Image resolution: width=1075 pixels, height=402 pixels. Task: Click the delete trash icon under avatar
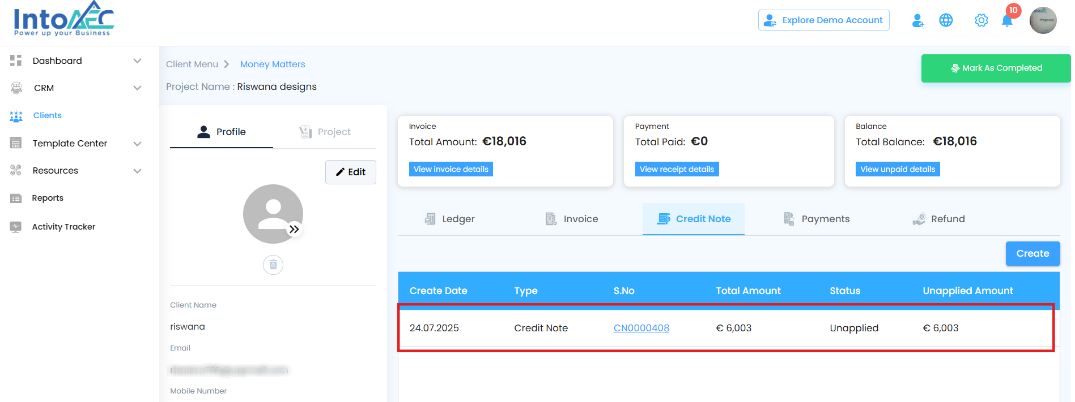pyautogui.click(x=273, y=265)
